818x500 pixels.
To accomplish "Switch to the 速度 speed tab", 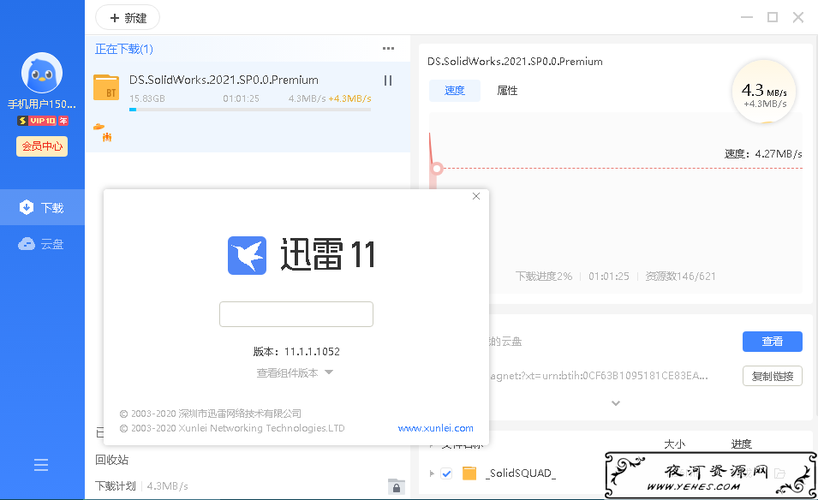I will coord(454,90).
